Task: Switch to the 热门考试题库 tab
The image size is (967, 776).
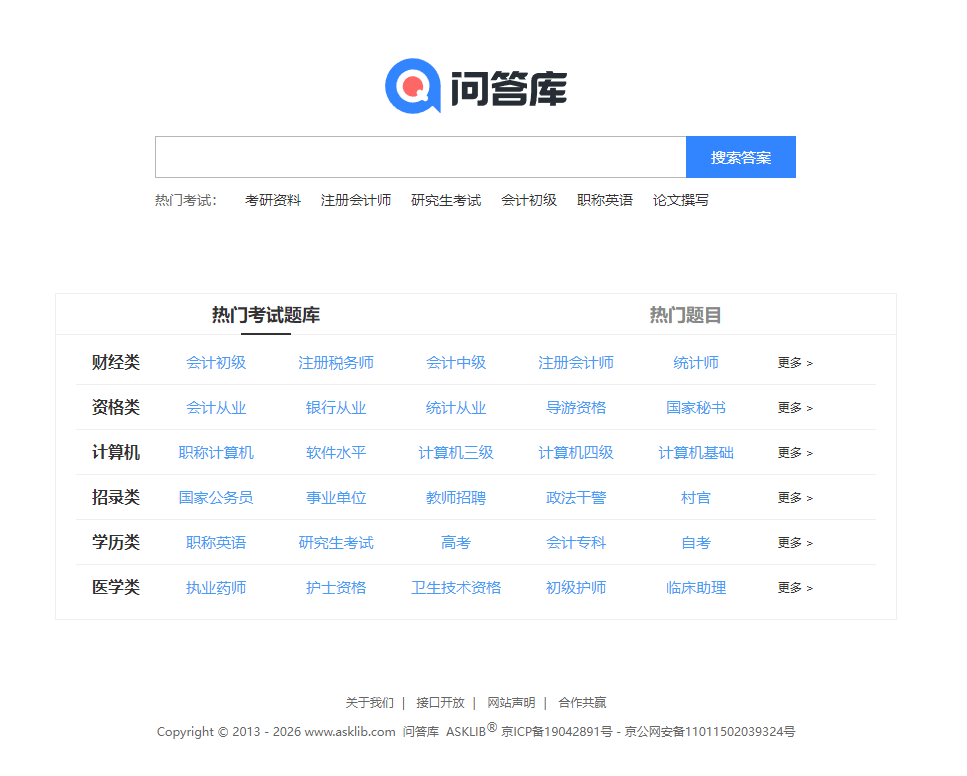Action: [x=266, y=315]
